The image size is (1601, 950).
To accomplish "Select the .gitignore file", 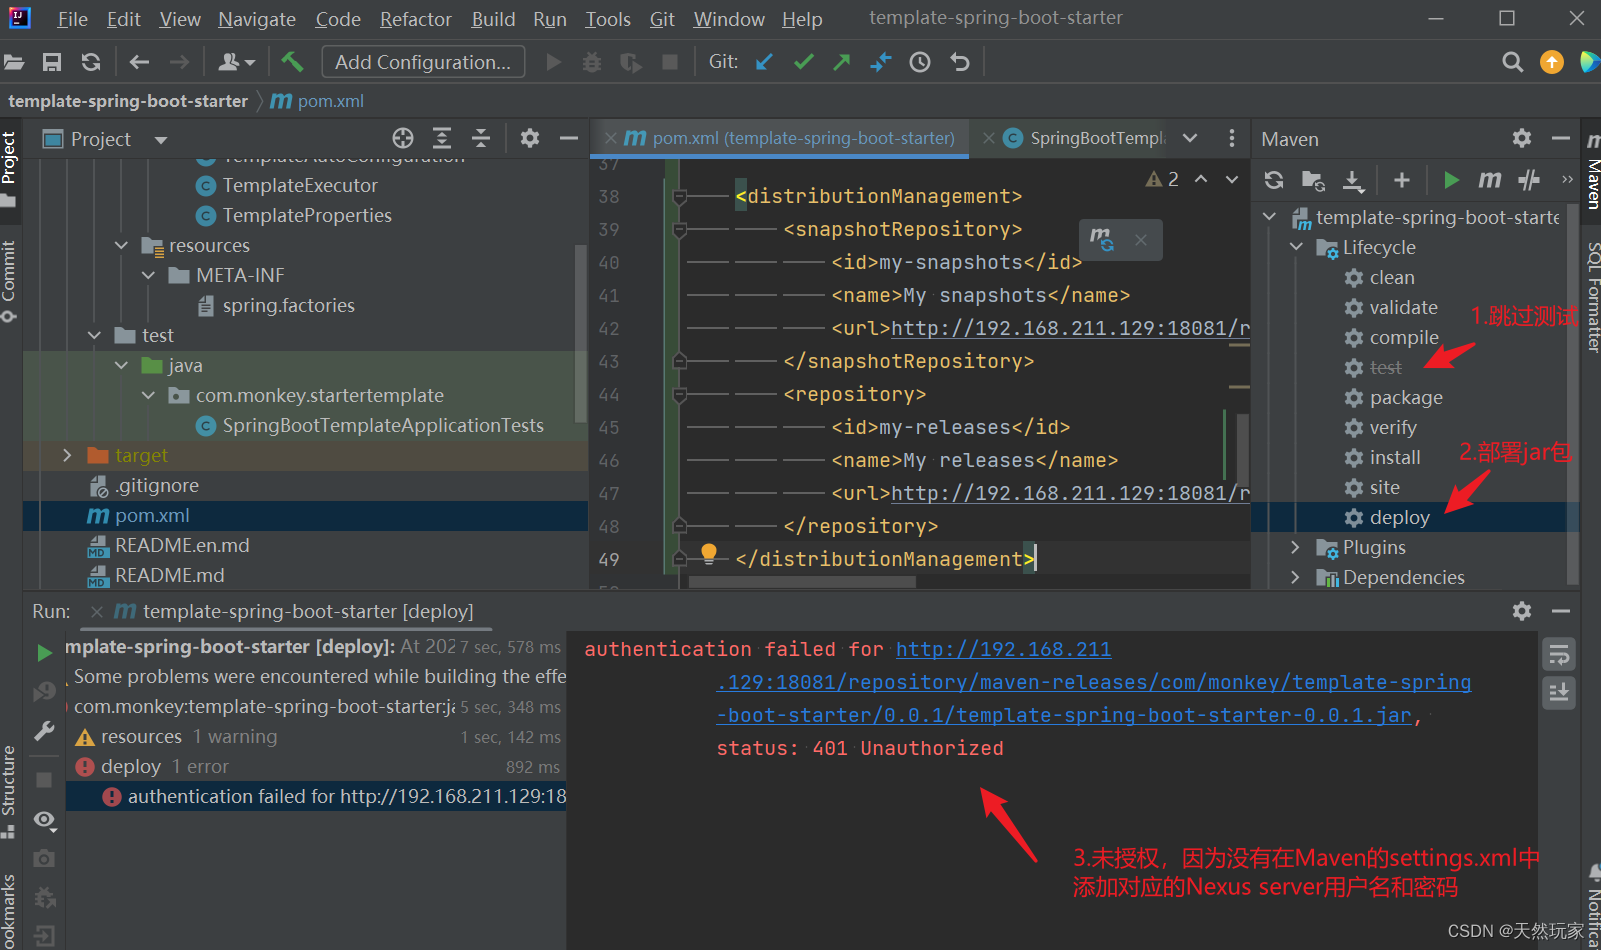I will (157, 485).
